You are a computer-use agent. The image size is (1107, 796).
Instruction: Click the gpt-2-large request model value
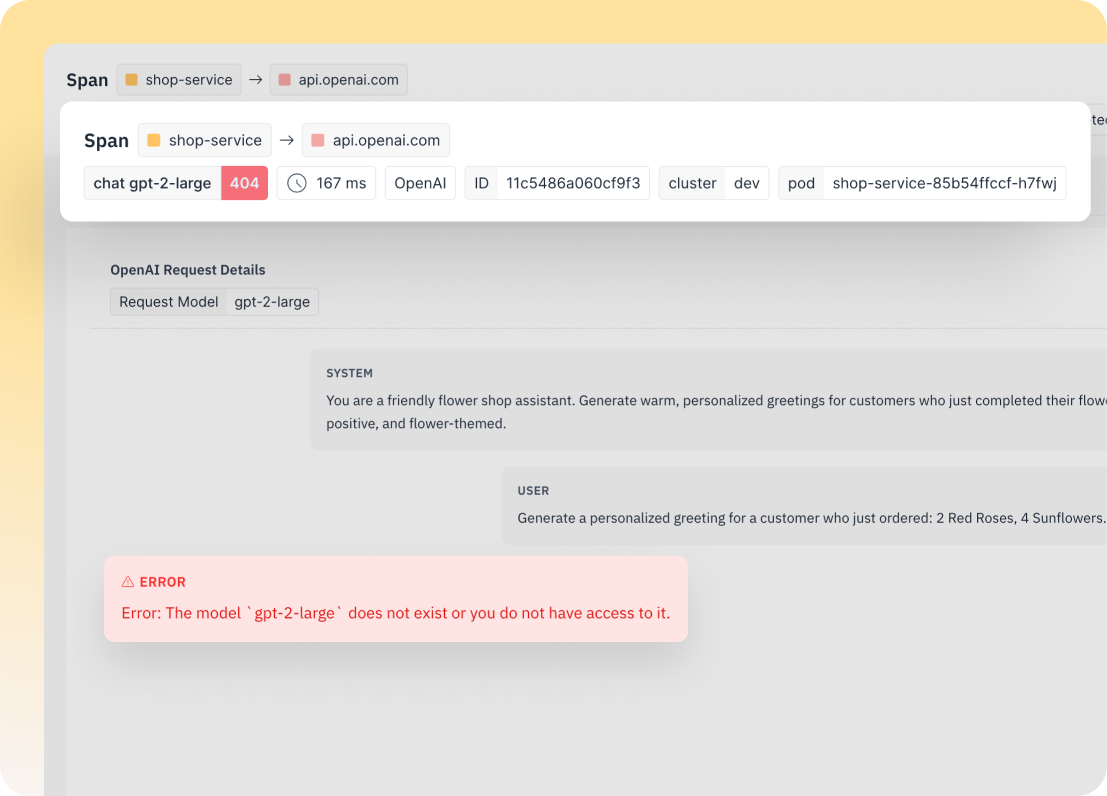272,302
